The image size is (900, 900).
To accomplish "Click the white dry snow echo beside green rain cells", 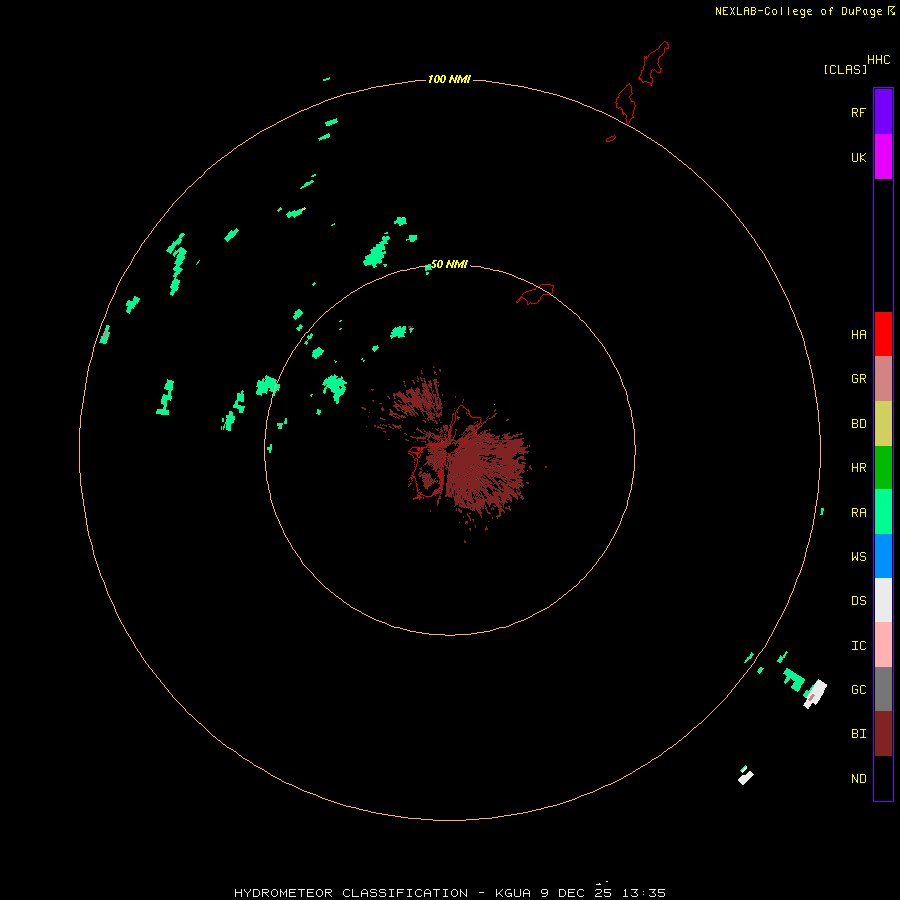I will [x=815, y=693].
